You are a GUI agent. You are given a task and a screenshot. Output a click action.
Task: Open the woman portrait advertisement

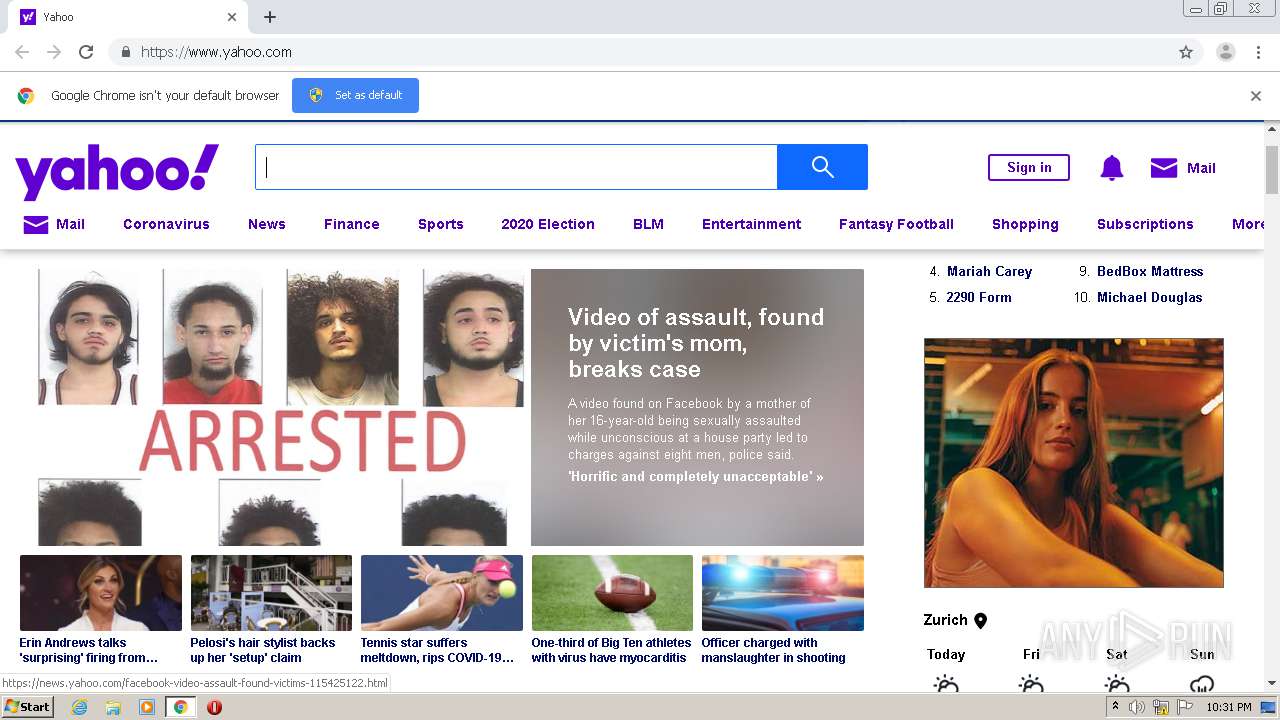point(1074,463)
